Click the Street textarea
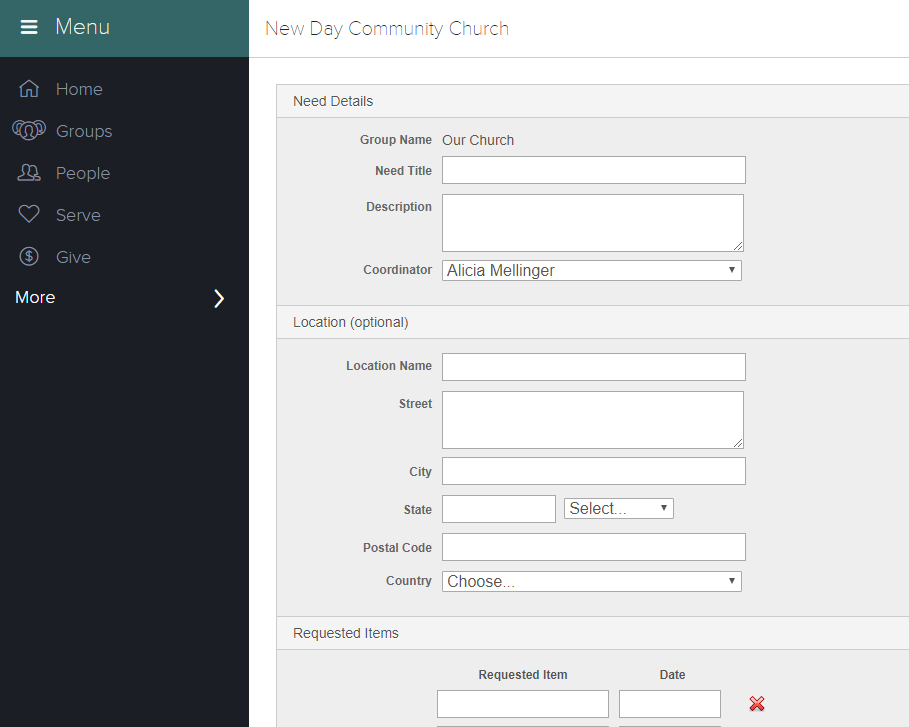Screen dimensions: 909x727 click(592, 420)
